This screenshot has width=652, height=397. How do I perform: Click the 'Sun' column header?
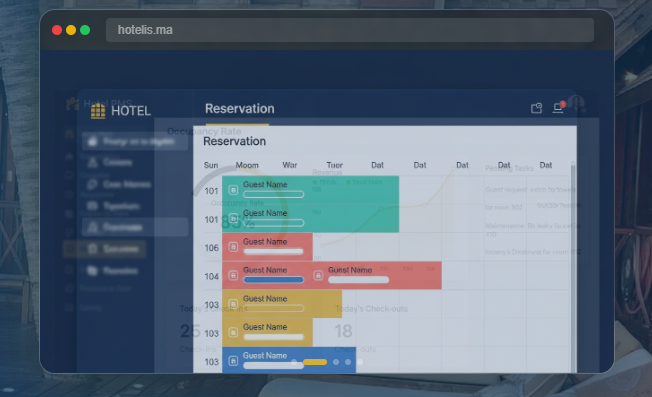click(x=211, y=165)
